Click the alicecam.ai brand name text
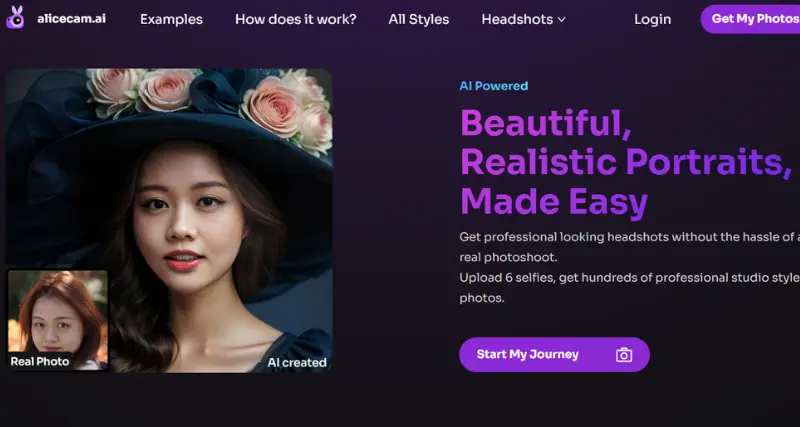 (70, 19)
